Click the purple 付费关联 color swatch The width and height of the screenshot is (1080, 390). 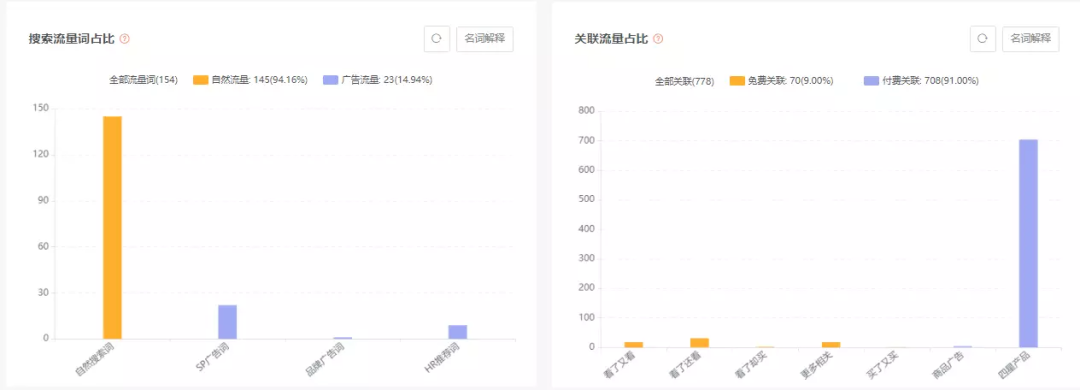[871, 81]
